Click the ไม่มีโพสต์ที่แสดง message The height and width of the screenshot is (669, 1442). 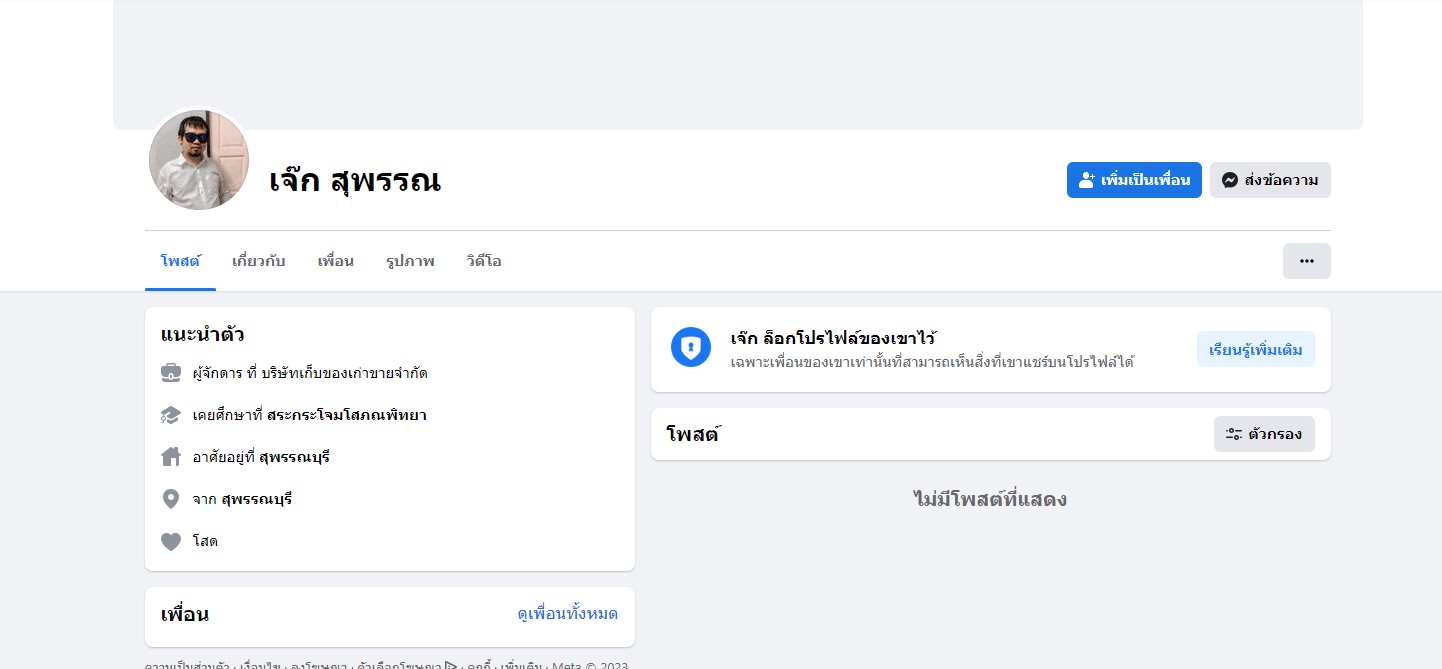[x=990, y=499]
